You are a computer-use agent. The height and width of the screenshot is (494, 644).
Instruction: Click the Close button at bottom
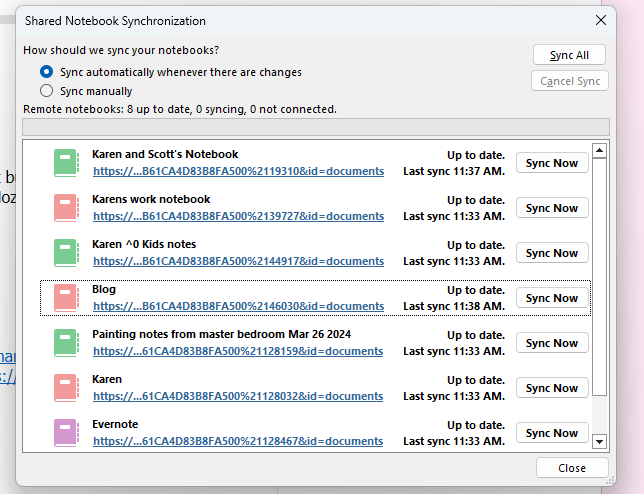(x=572, y=468)
